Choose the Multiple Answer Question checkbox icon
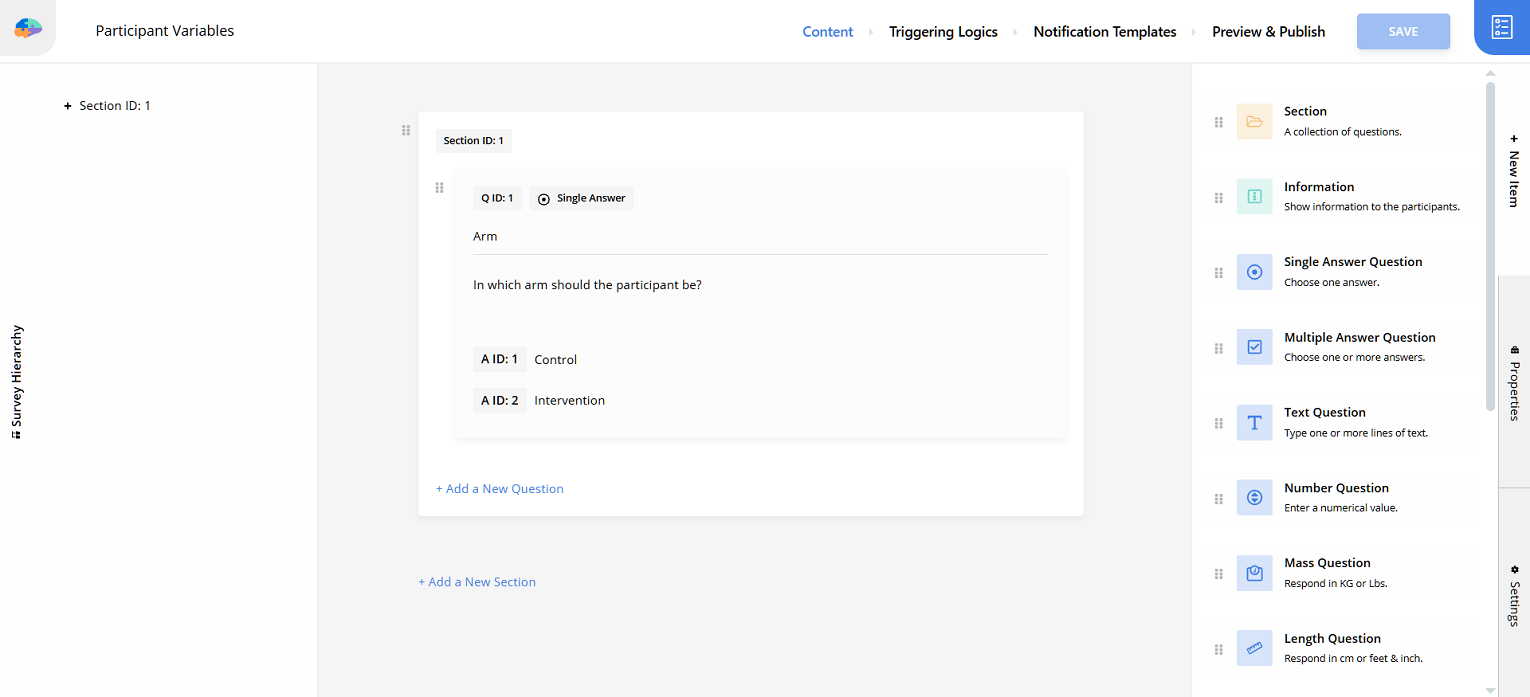This screenshot has width=1530, height=697. tap(1254, 348)
